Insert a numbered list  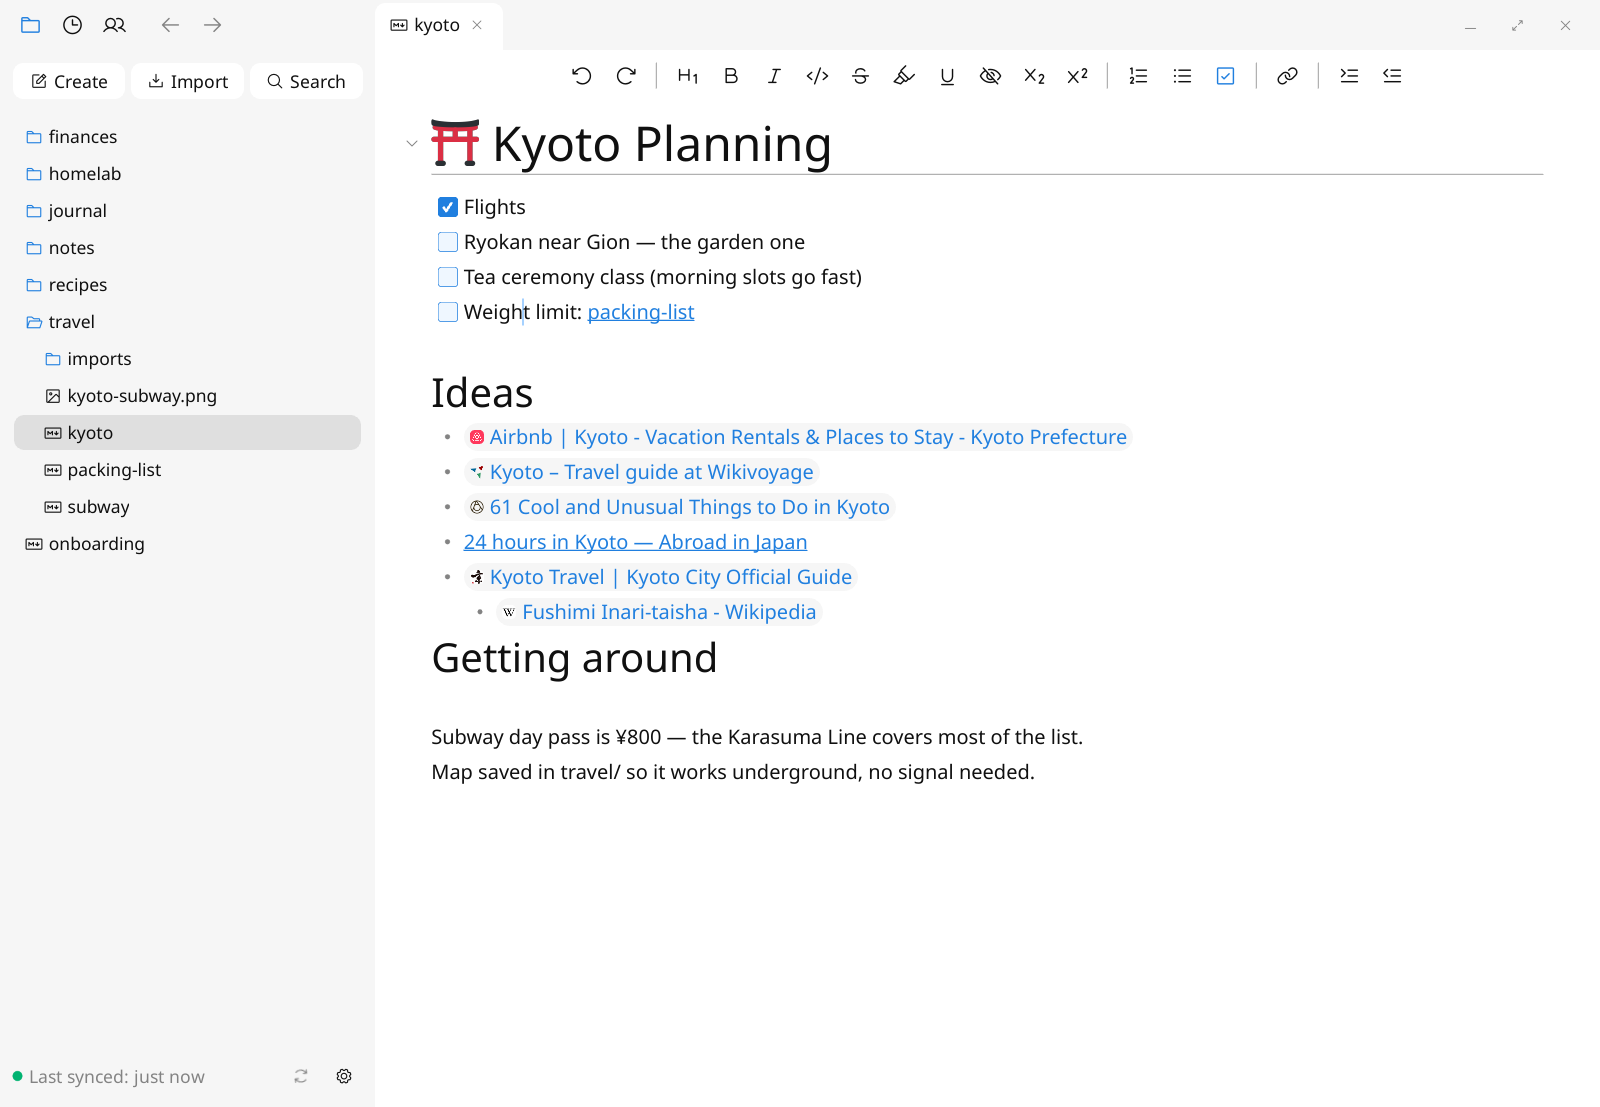point(1138,76)
